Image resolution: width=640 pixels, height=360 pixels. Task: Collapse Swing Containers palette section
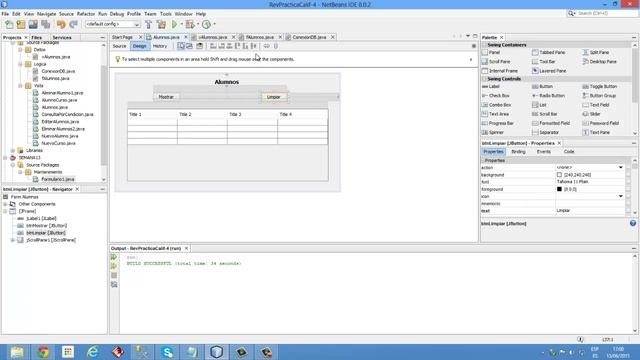tap(484, 45)
